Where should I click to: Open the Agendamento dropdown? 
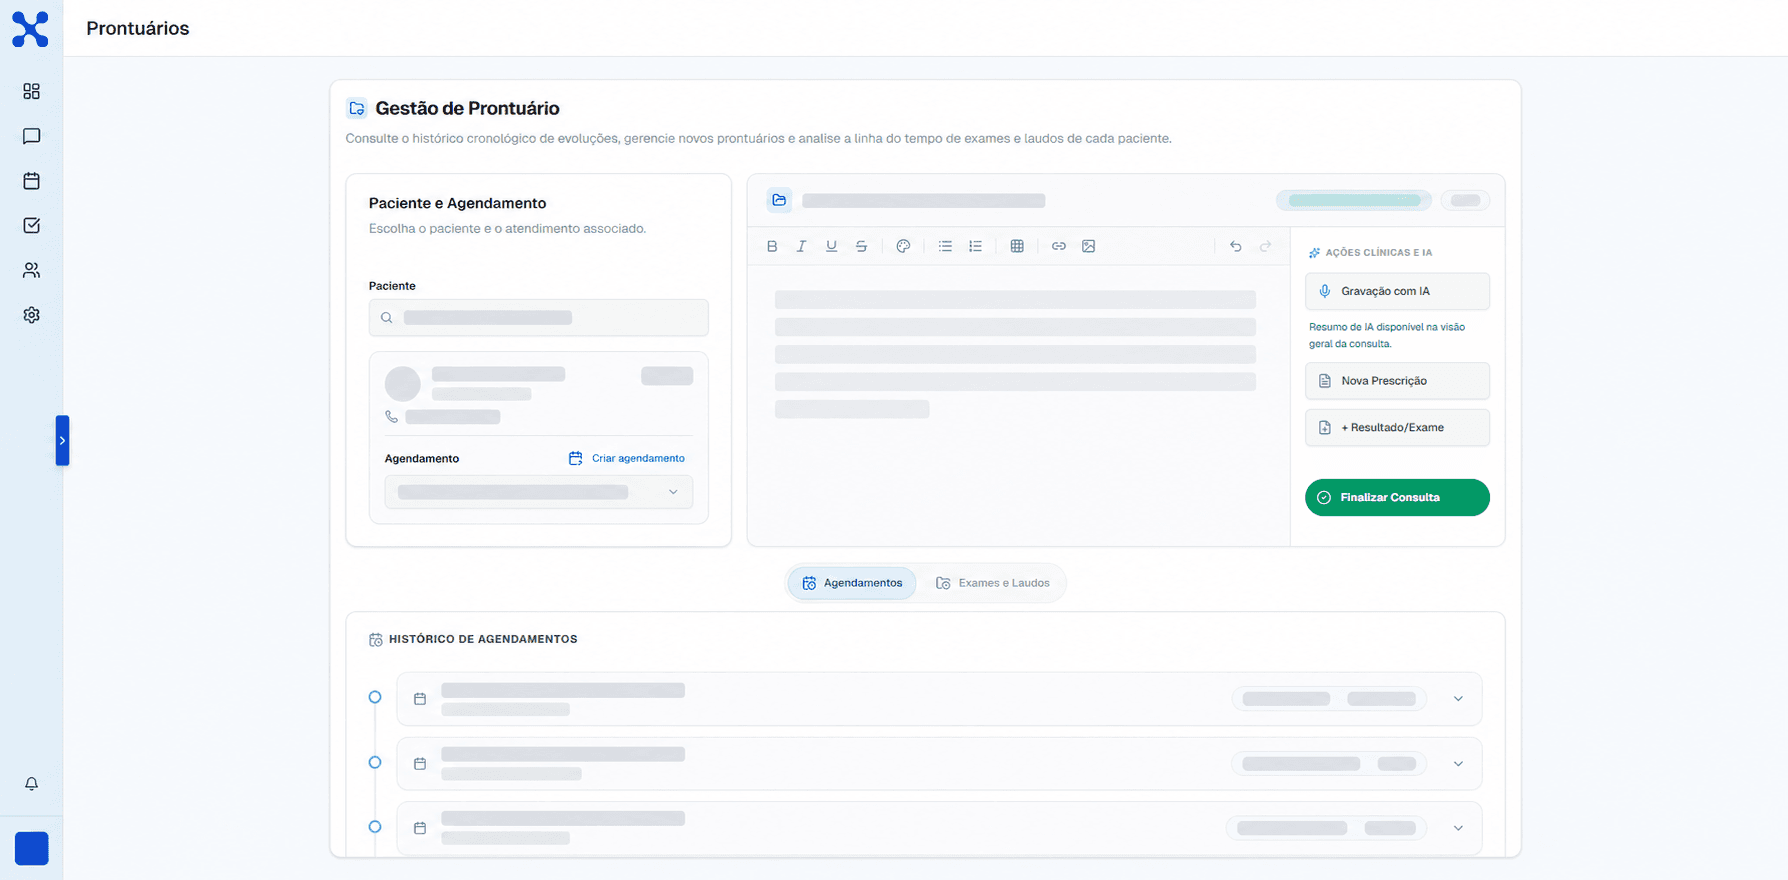pyautogui.click(x=538, y=492)
